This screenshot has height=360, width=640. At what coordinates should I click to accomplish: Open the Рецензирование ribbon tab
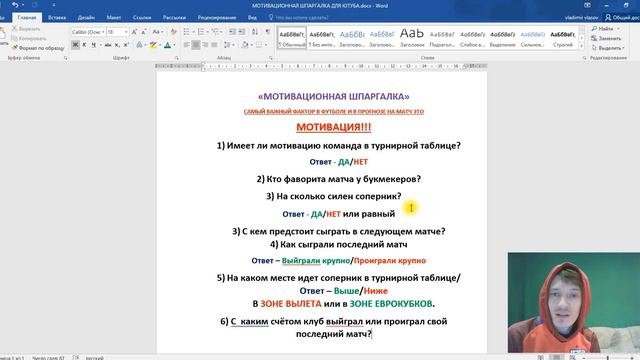point(217,18)
